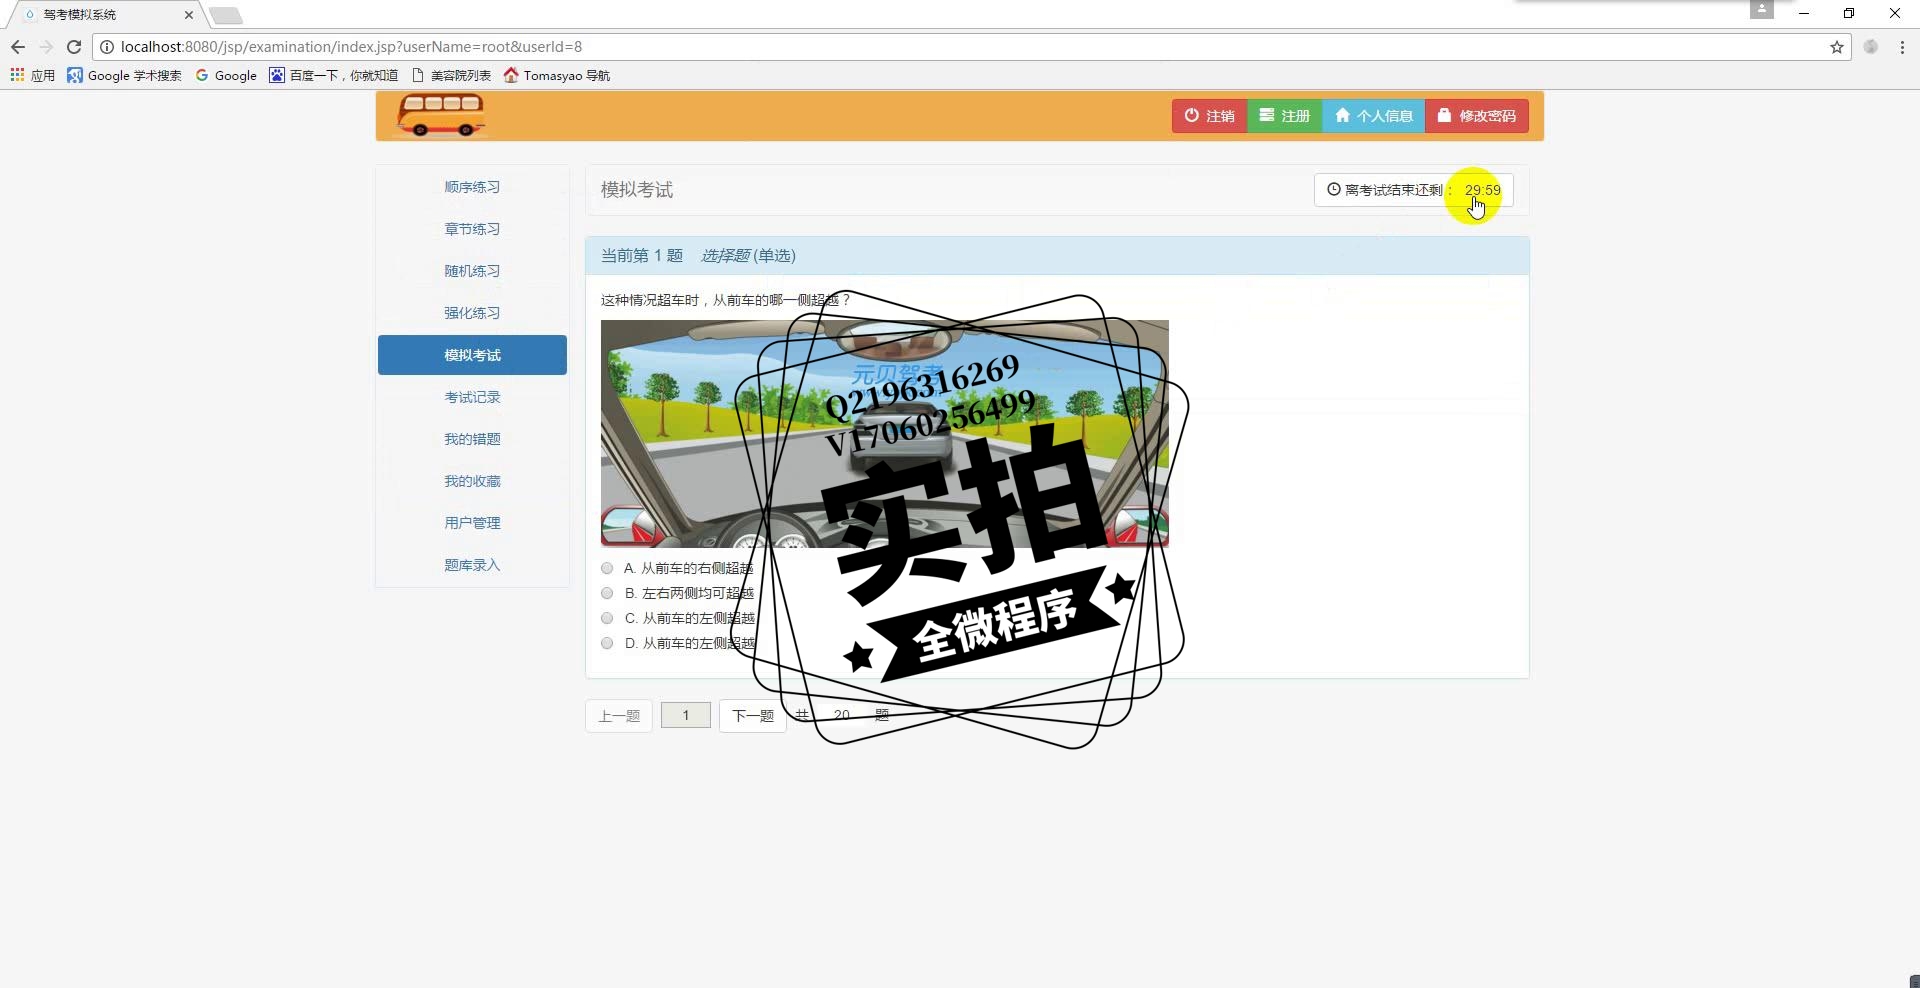Select answer option B radio button
The height and width of the screenshot is (988, 1920).
607,593
